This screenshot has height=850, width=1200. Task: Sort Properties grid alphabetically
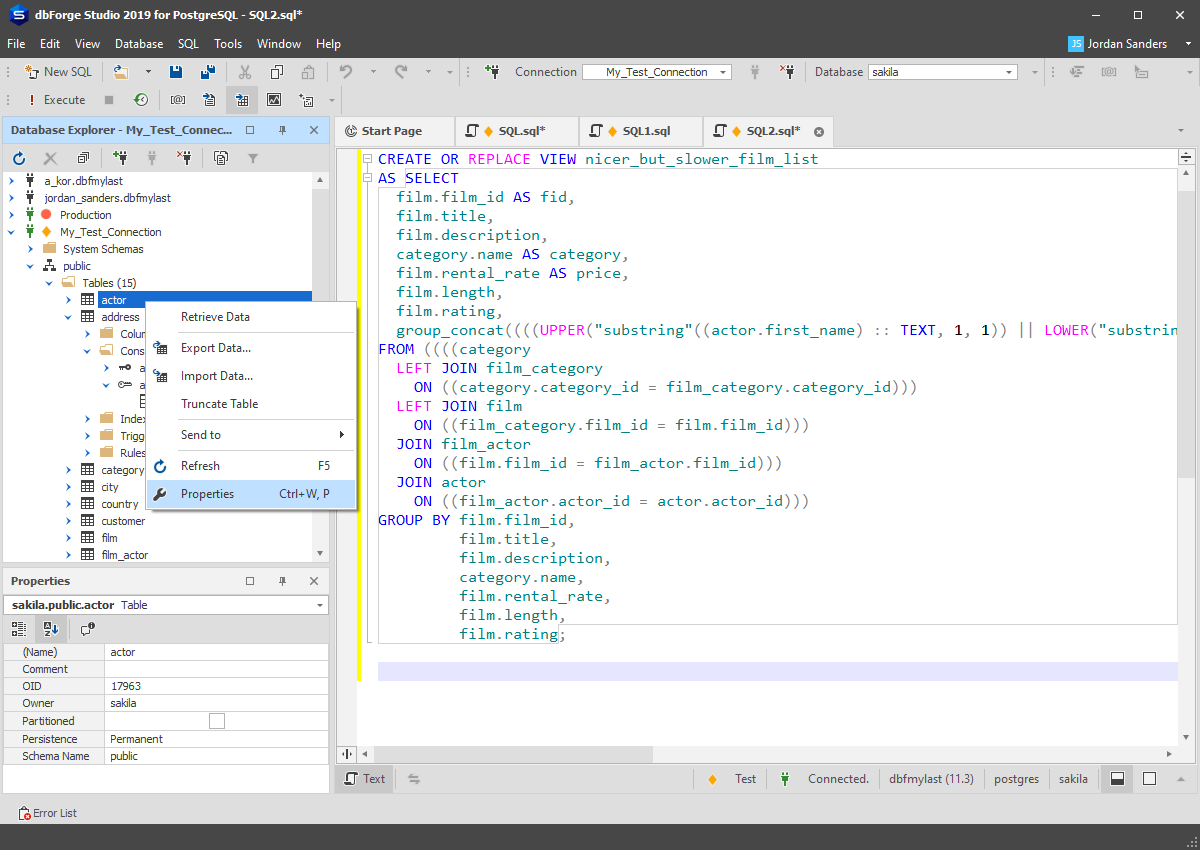tap(50, 628)
